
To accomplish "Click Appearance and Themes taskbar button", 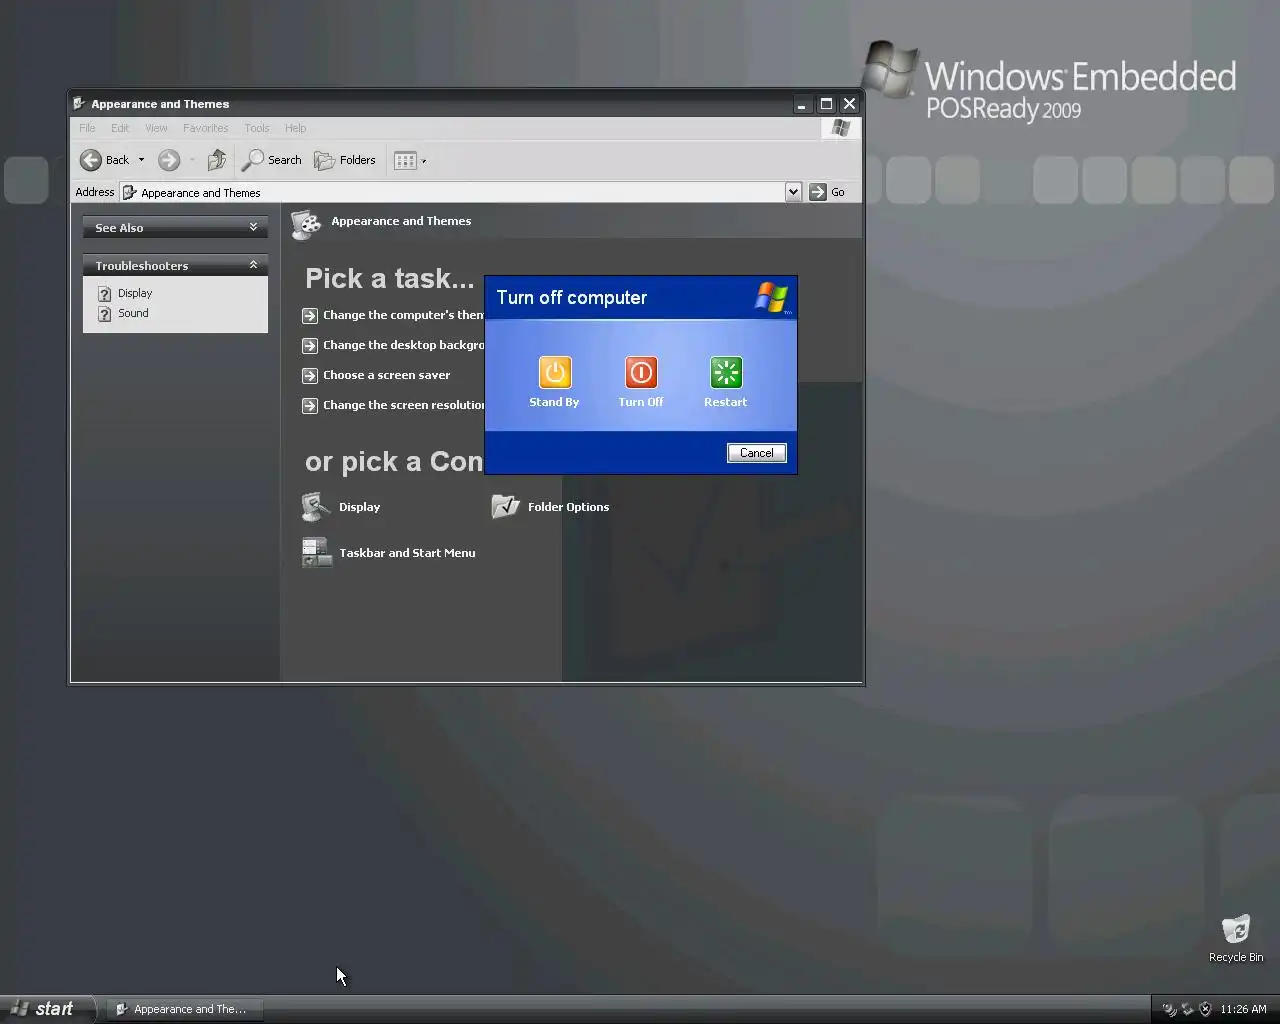I will tap(184, 1009).
